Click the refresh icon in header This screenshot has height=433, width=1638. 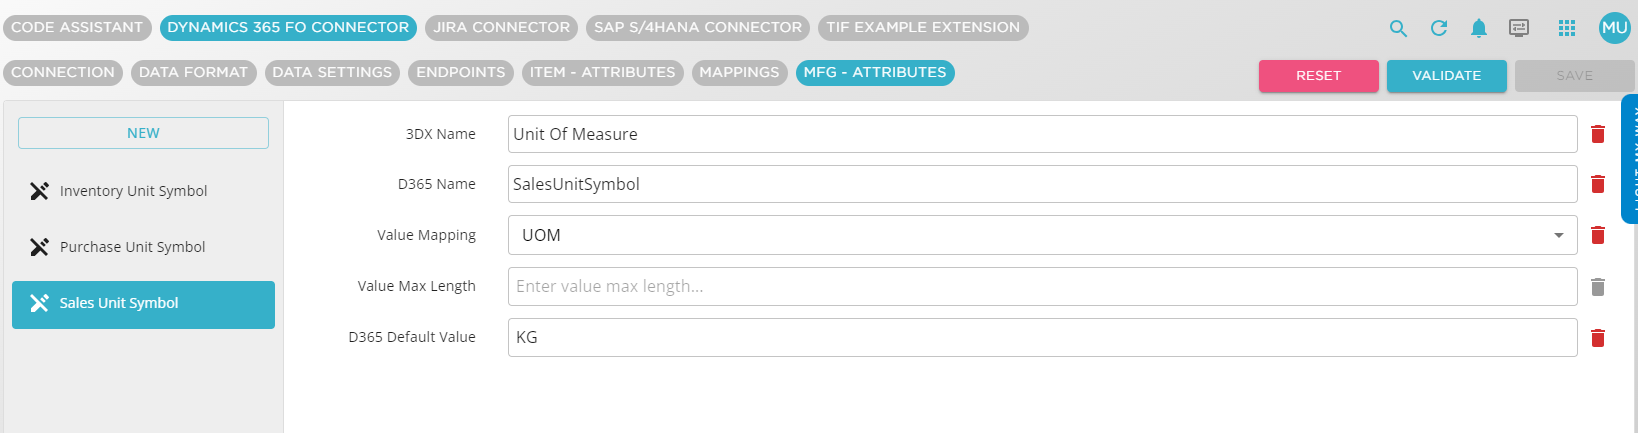pyautogui.click(x=1439, y=28)
